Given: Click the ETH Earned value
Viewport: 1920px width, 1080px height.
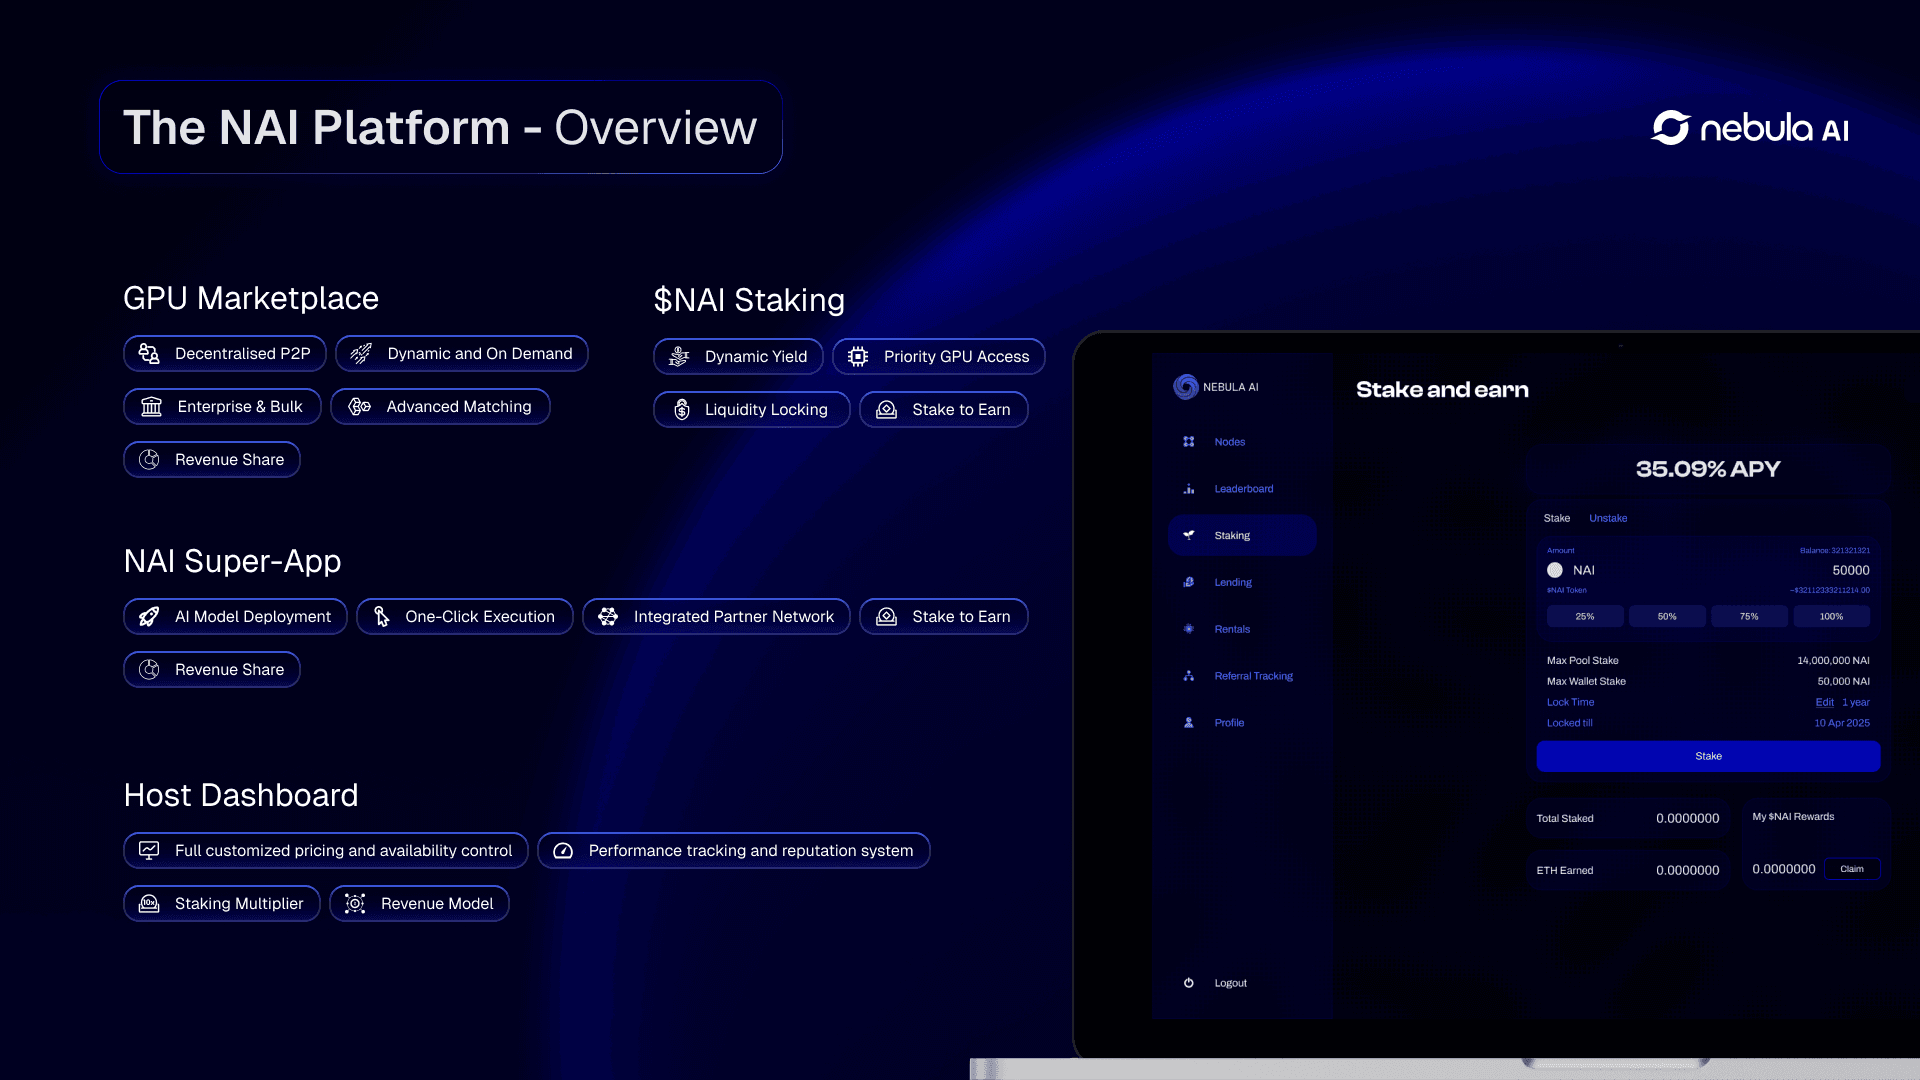Looking at the screenshot, I should coord(1687,870).
